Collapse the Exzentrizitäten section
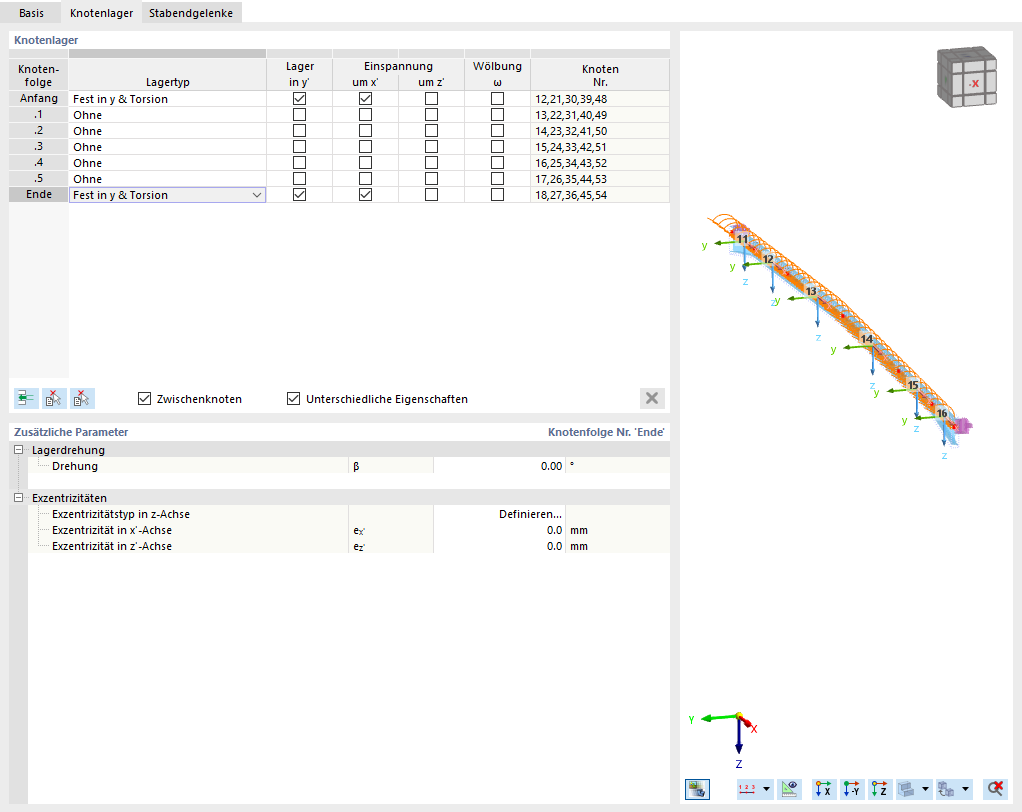This screenshot has width=1022, height=812. coord(19,498)
